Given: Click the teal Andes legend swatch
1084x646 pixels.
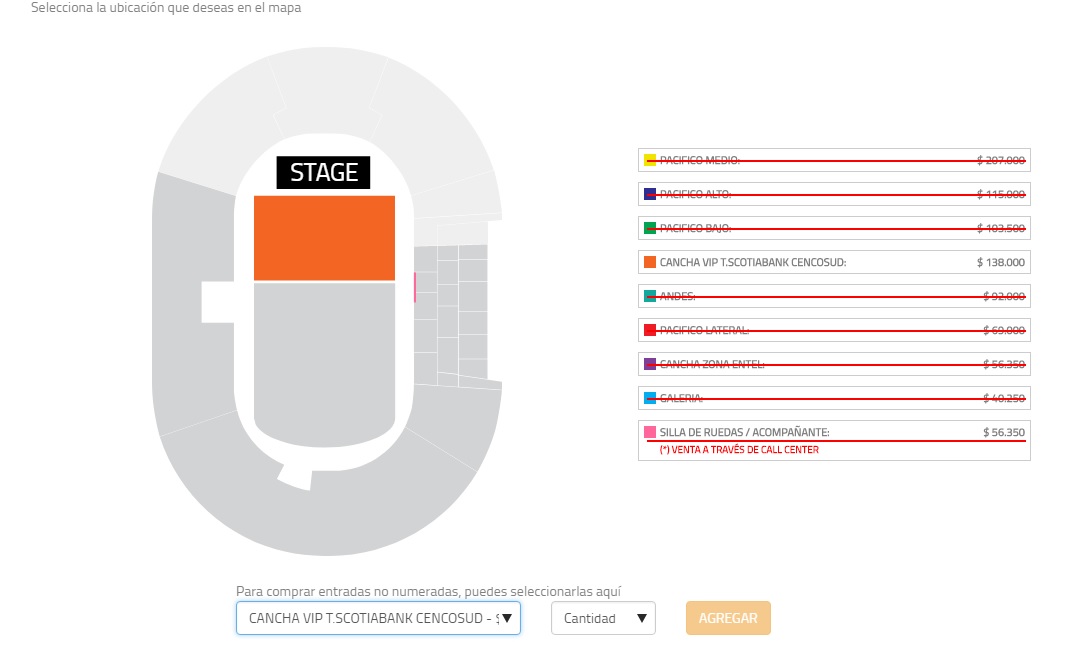Looking at the screenshot, I should (650, 296).
